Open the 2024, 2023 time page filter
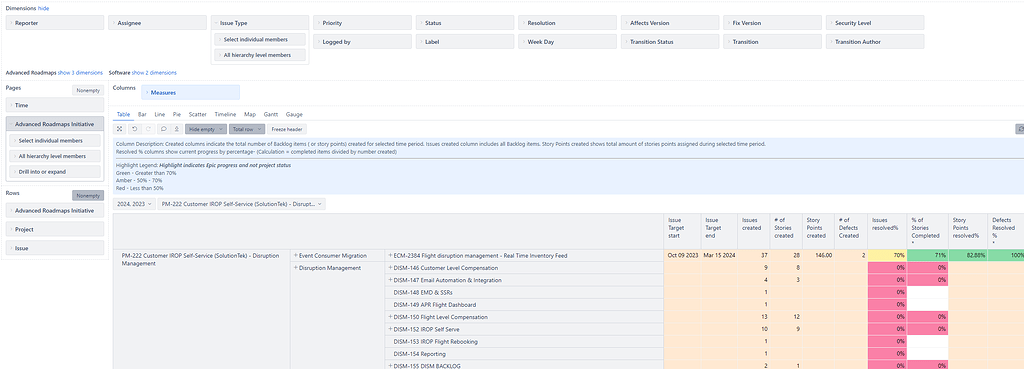 click(134, 204)
